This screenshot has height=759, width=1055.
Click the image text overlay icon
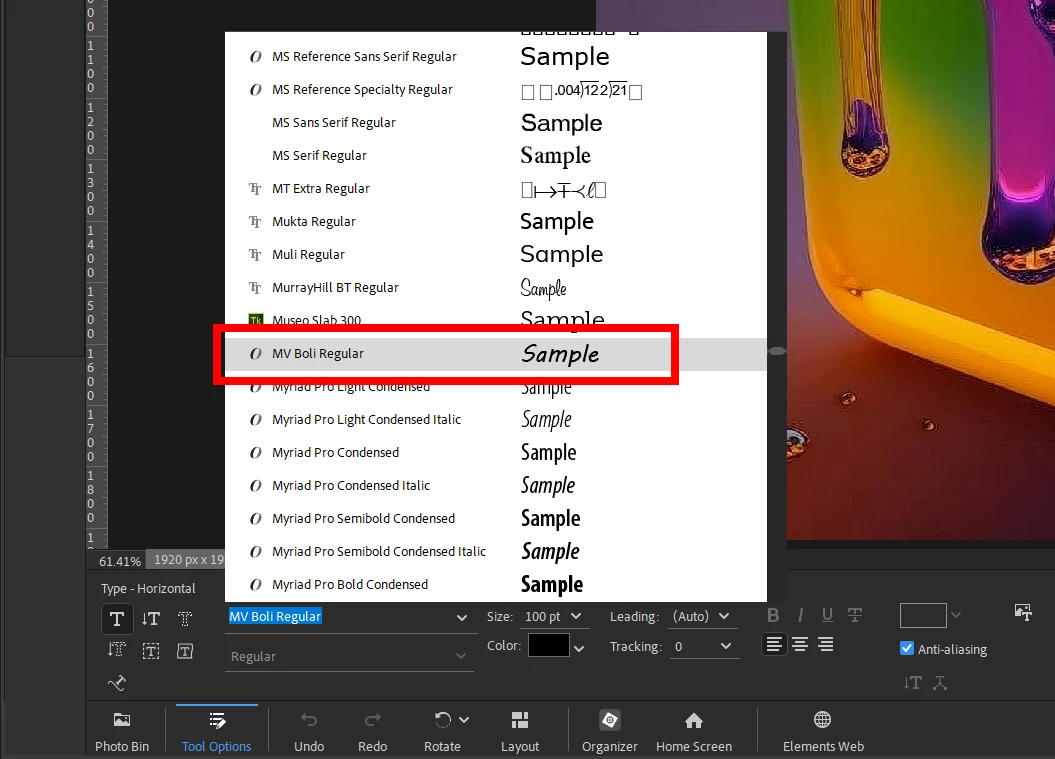(1023, 612)
